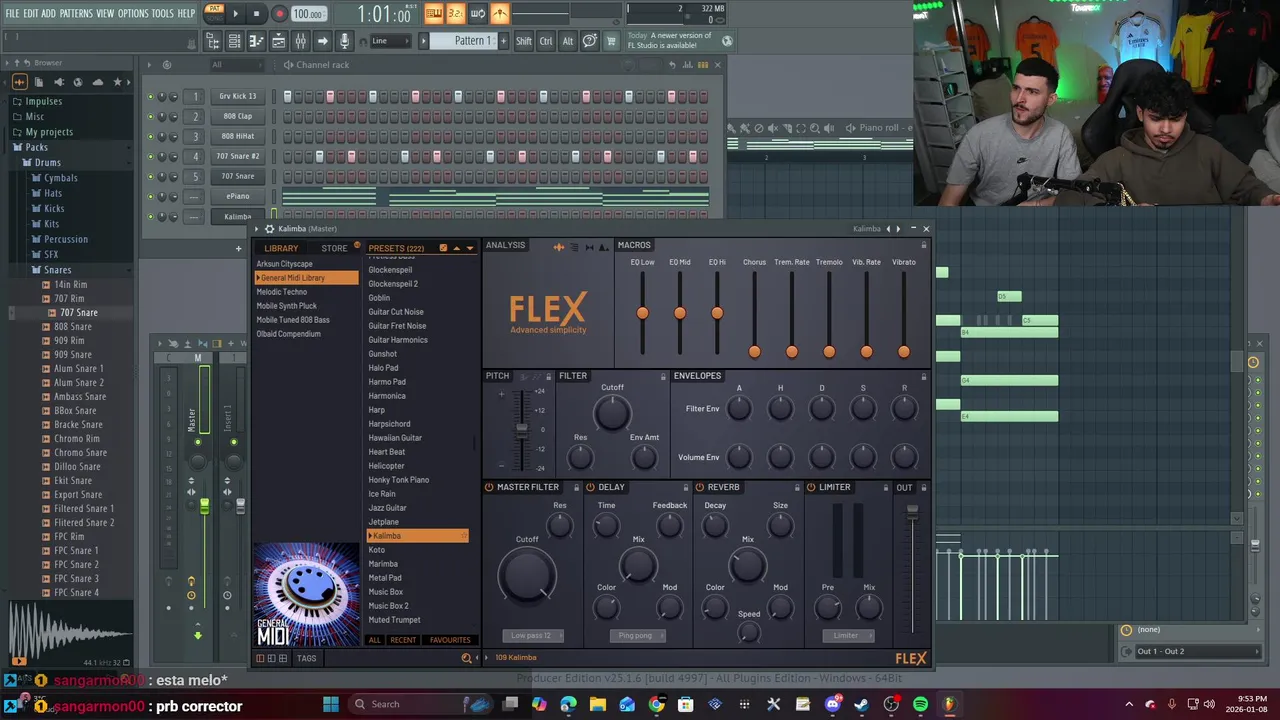Switch to FLEX STORE tab
The image size is (1280, 720).
(x=334, y=248)
